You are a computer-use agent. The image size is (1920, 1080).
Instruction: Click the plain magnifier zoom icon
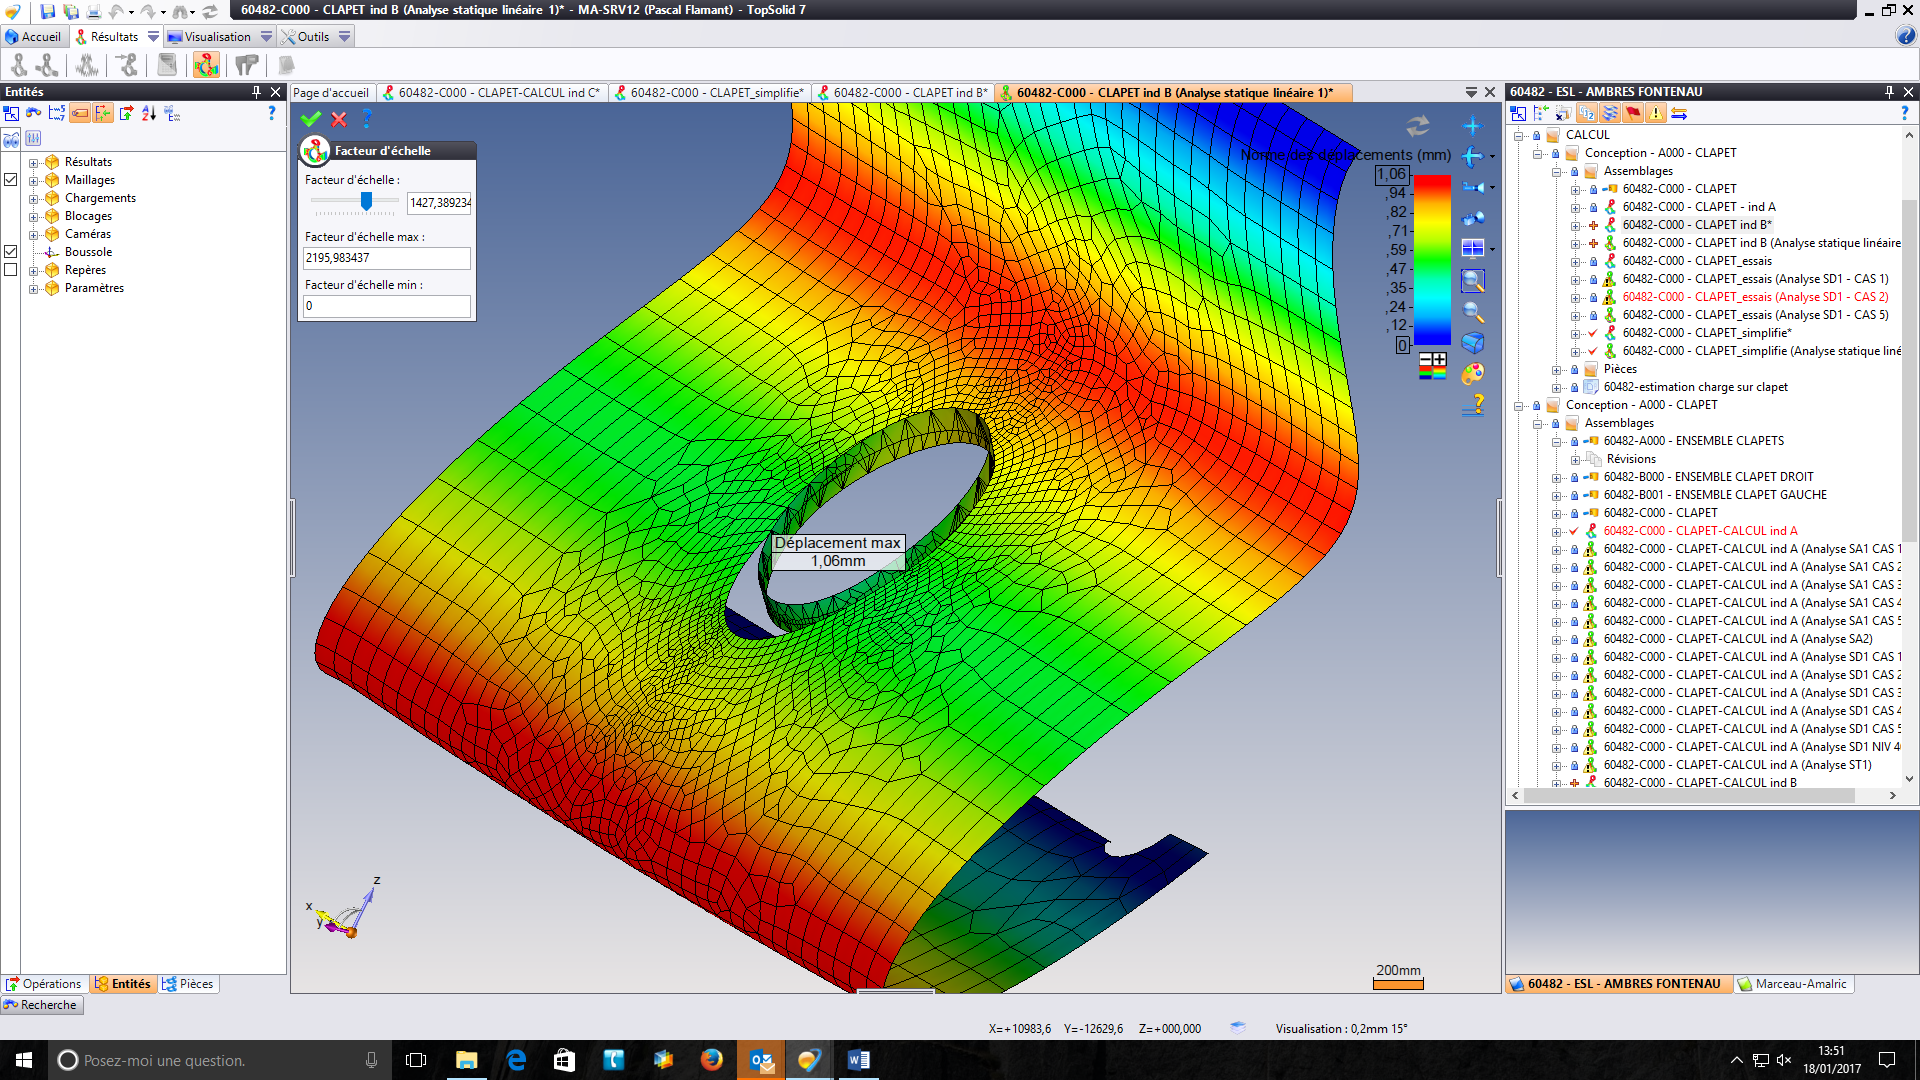(1473, 312)
